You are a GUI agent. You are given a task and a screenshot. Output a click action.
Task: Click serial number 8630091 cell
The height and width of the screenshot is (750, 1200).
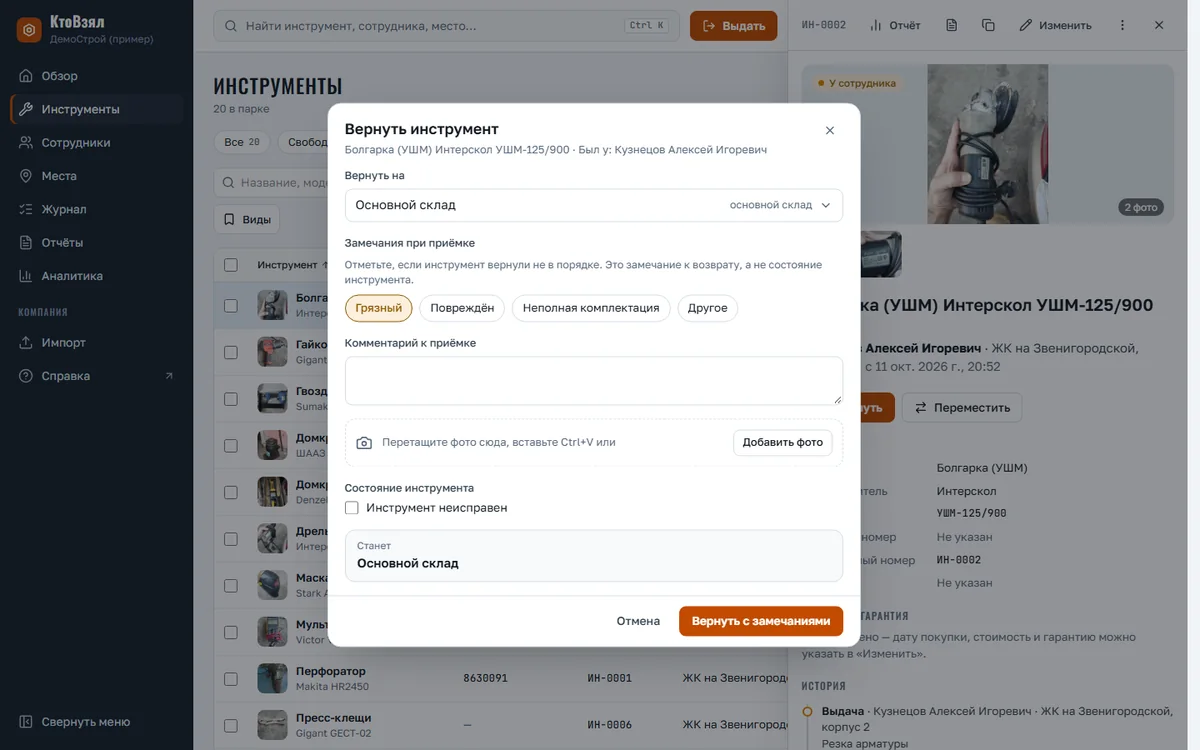click(x=485, y=678)
